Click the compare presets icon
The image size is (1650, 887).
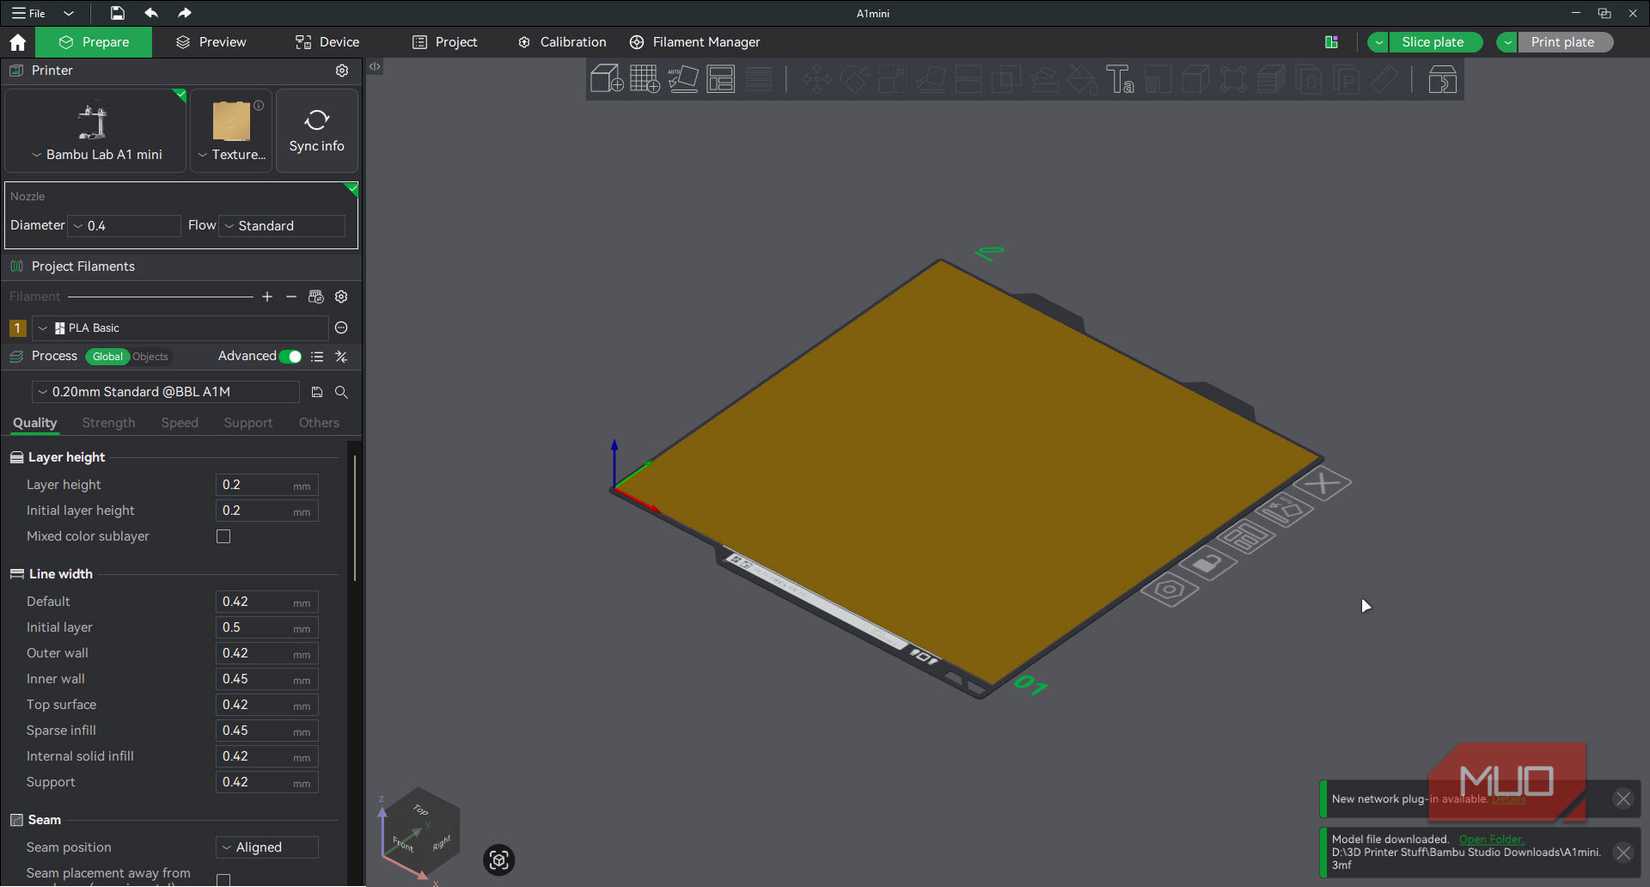341,357
